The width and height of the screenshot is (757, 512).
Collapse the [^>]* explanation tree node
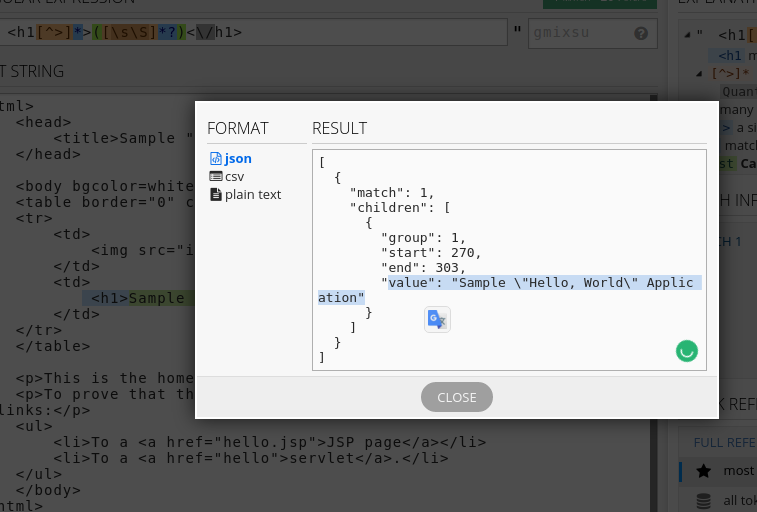coord(699,73)
